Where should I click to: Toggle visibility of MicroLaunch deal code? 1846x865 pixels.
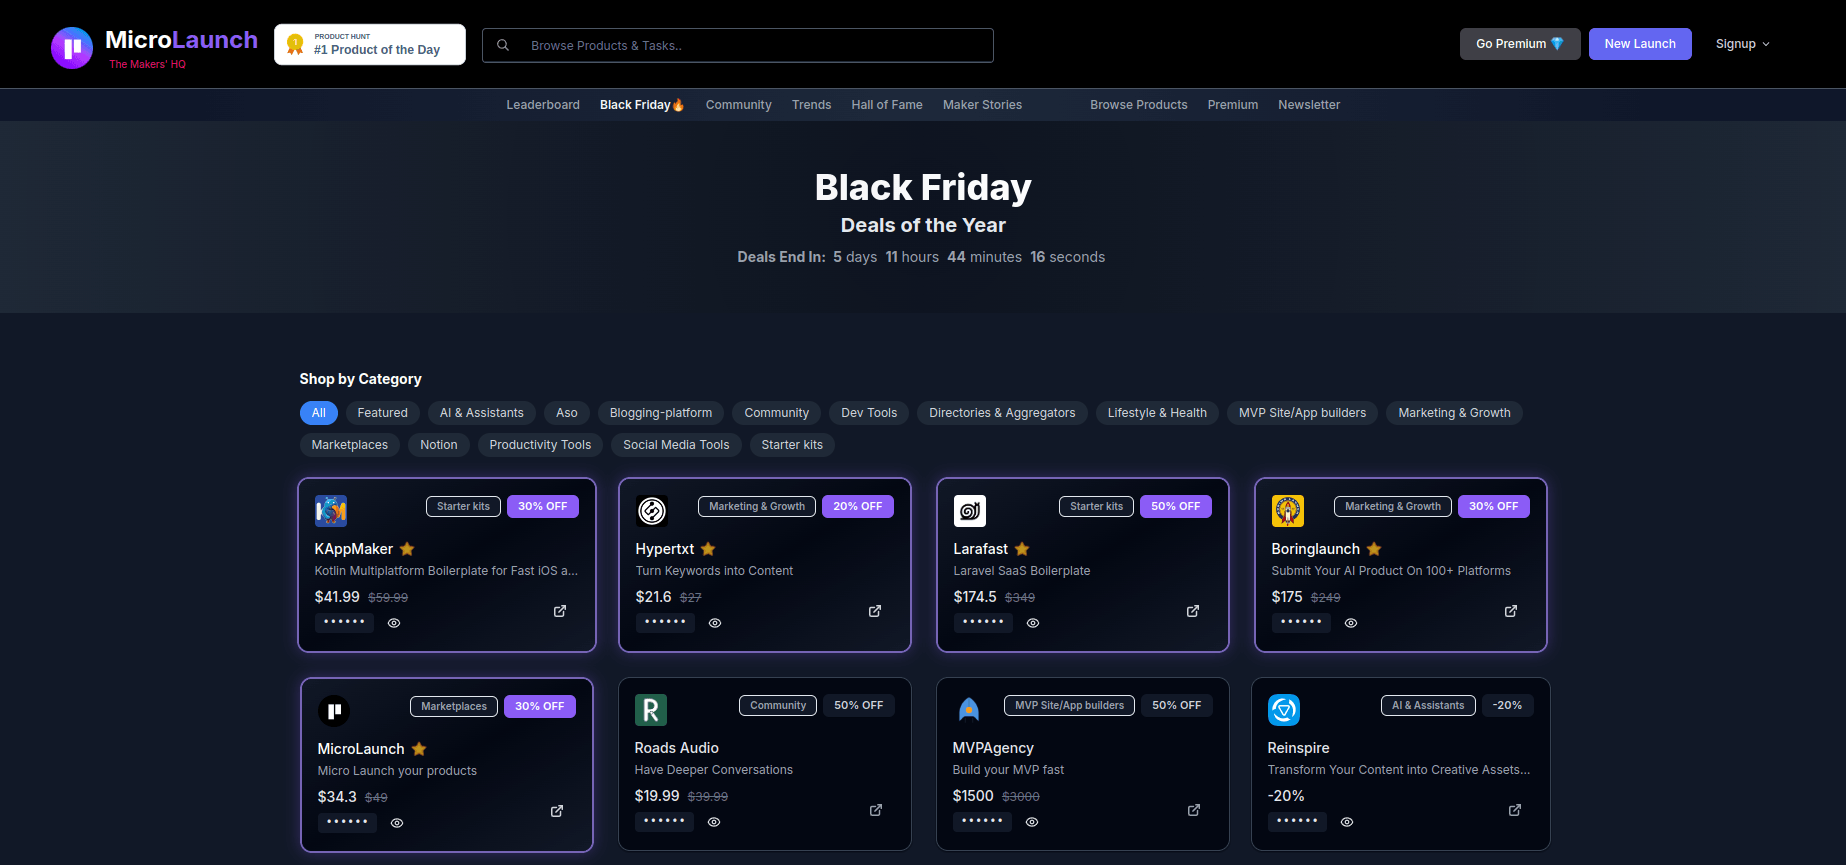click(397, 823)
